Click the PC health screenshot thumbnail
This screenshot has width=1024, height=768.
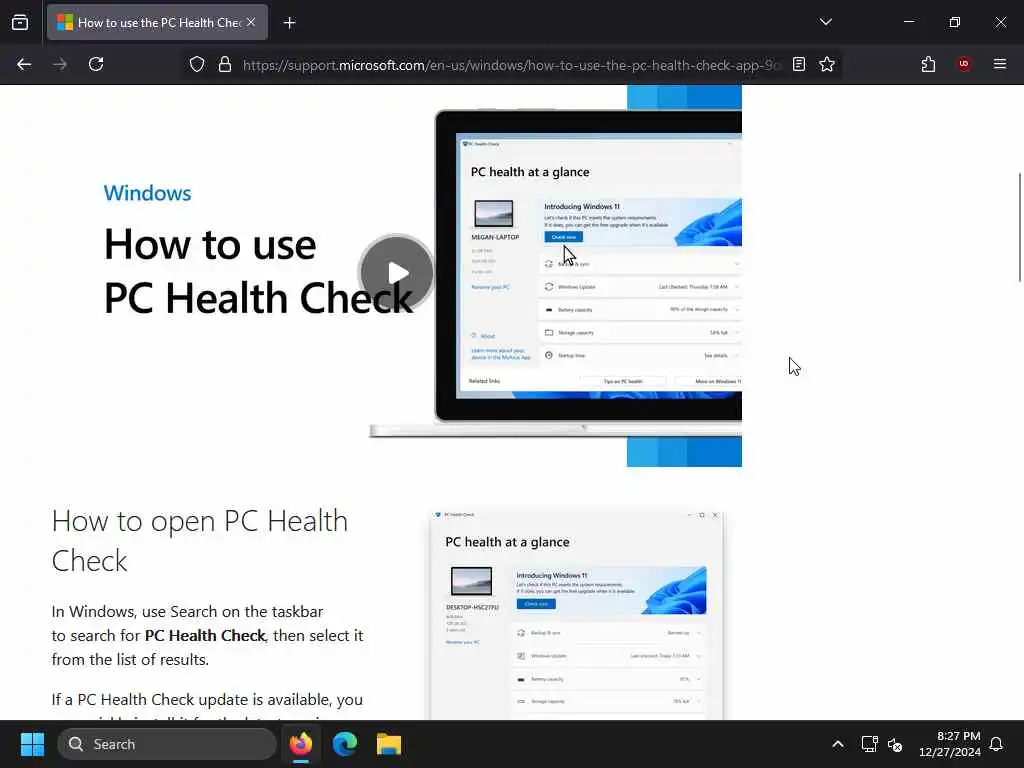577,615
